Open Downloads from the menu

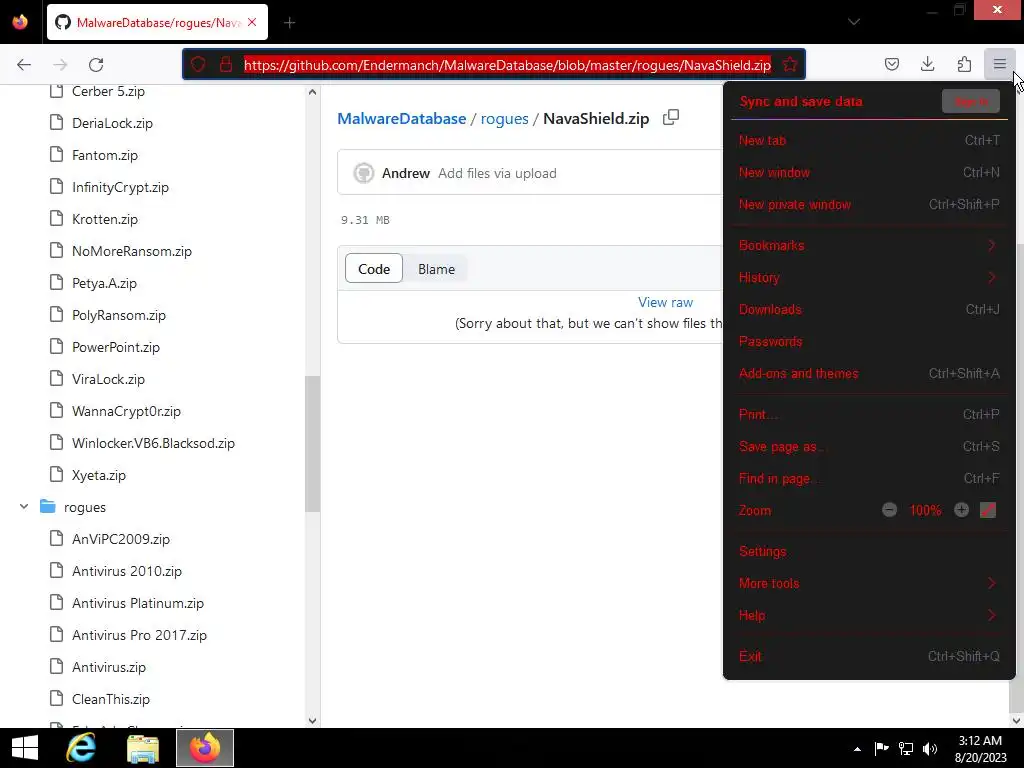click(869, 310)
